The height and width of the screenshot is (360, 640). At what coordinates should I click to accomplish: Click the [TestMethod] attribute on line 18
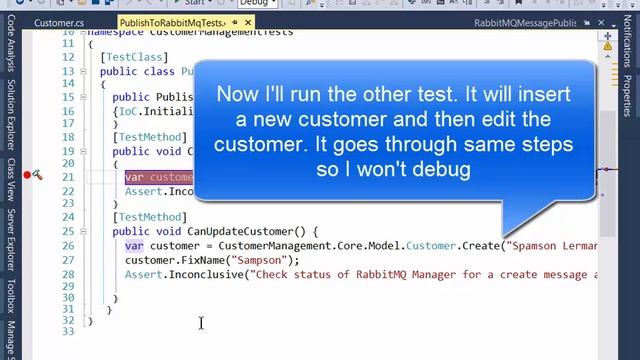[150, 137]
